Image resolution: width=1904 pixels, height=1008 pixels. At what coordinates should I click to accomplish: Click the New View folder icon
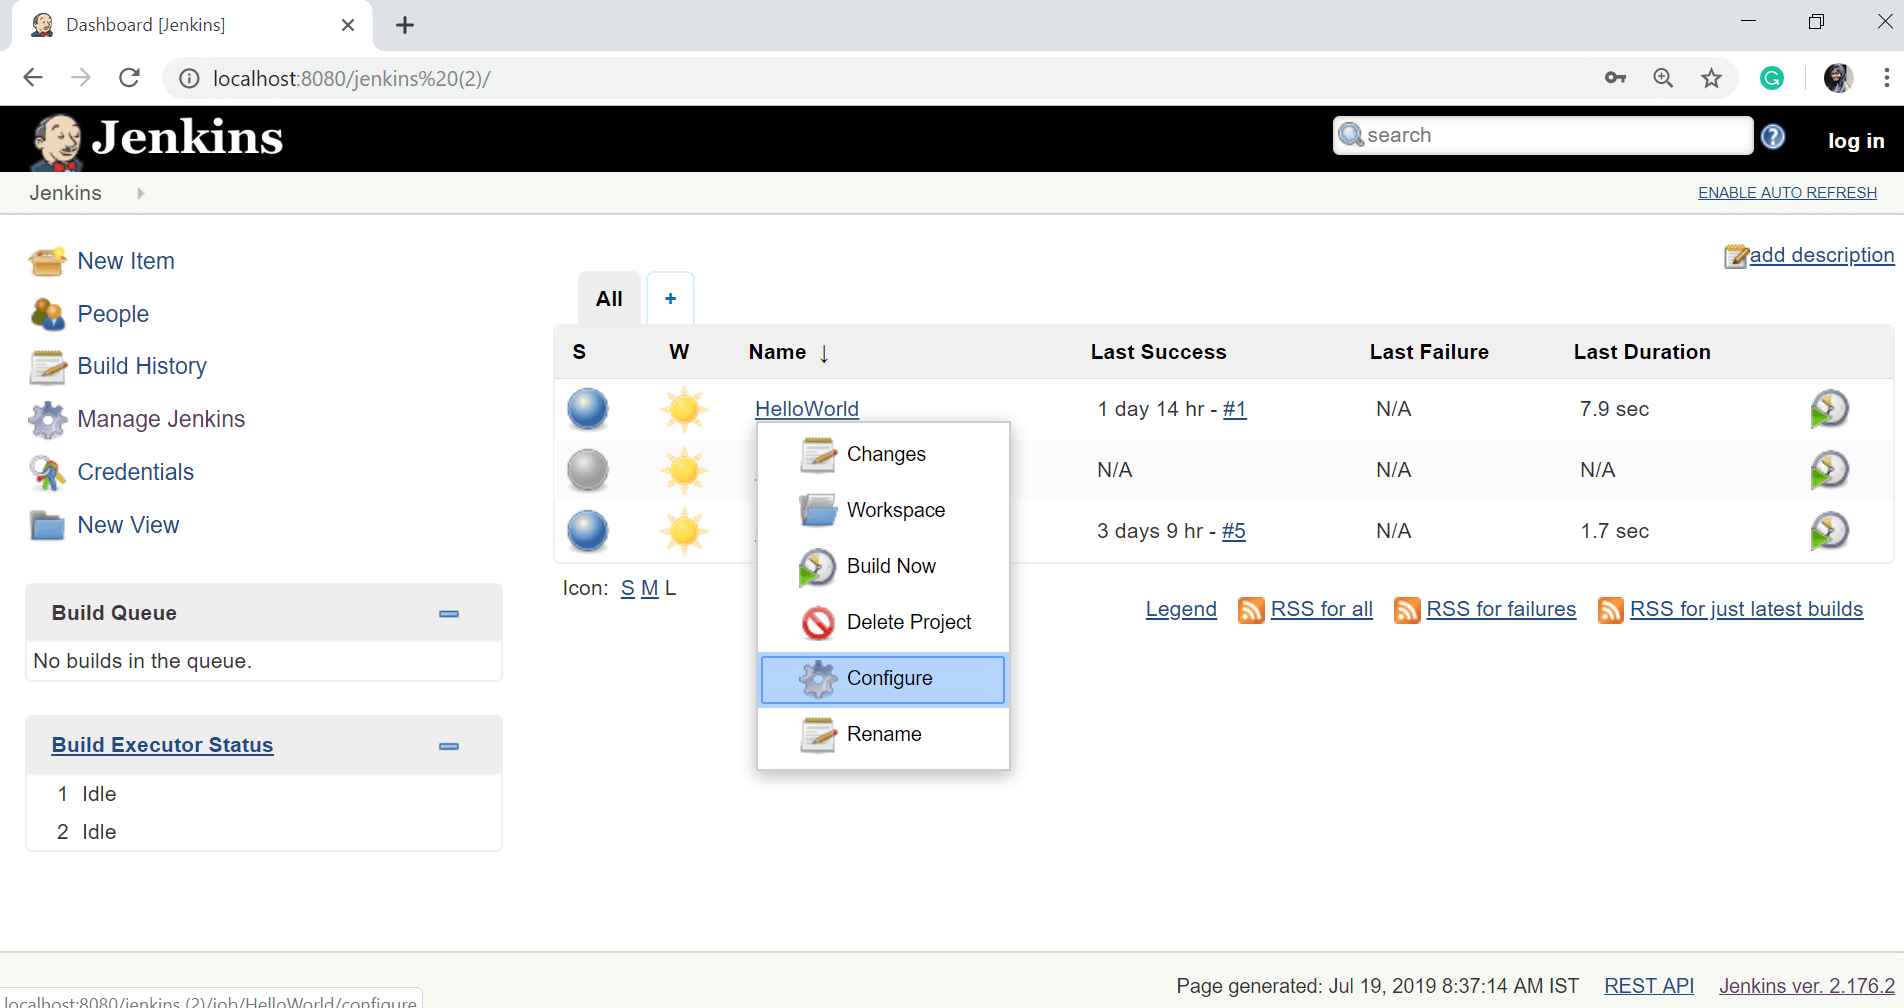pyautogui.click(x=47, y=525)
